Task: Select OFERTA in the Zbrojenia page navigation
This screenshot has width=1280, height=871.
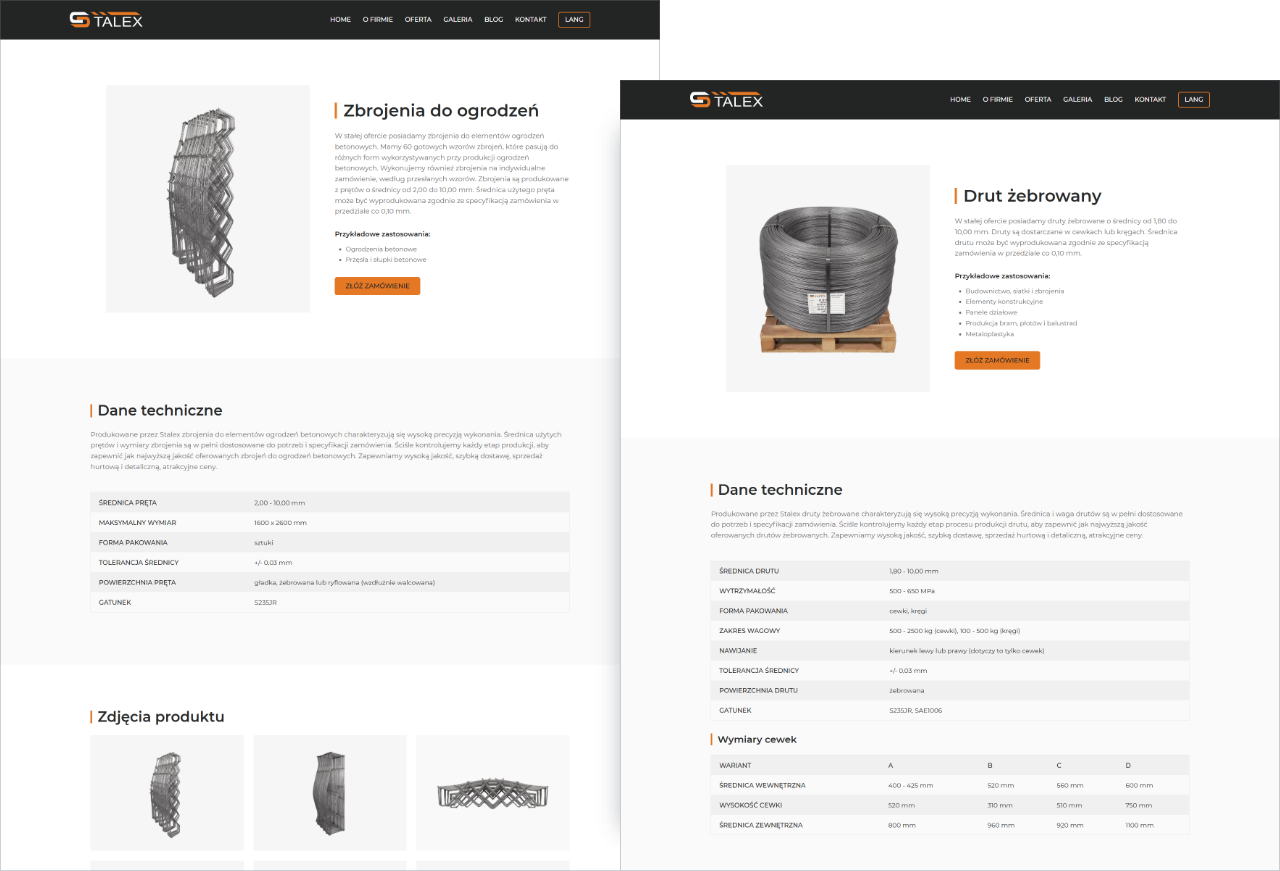Action: [418, 19]
